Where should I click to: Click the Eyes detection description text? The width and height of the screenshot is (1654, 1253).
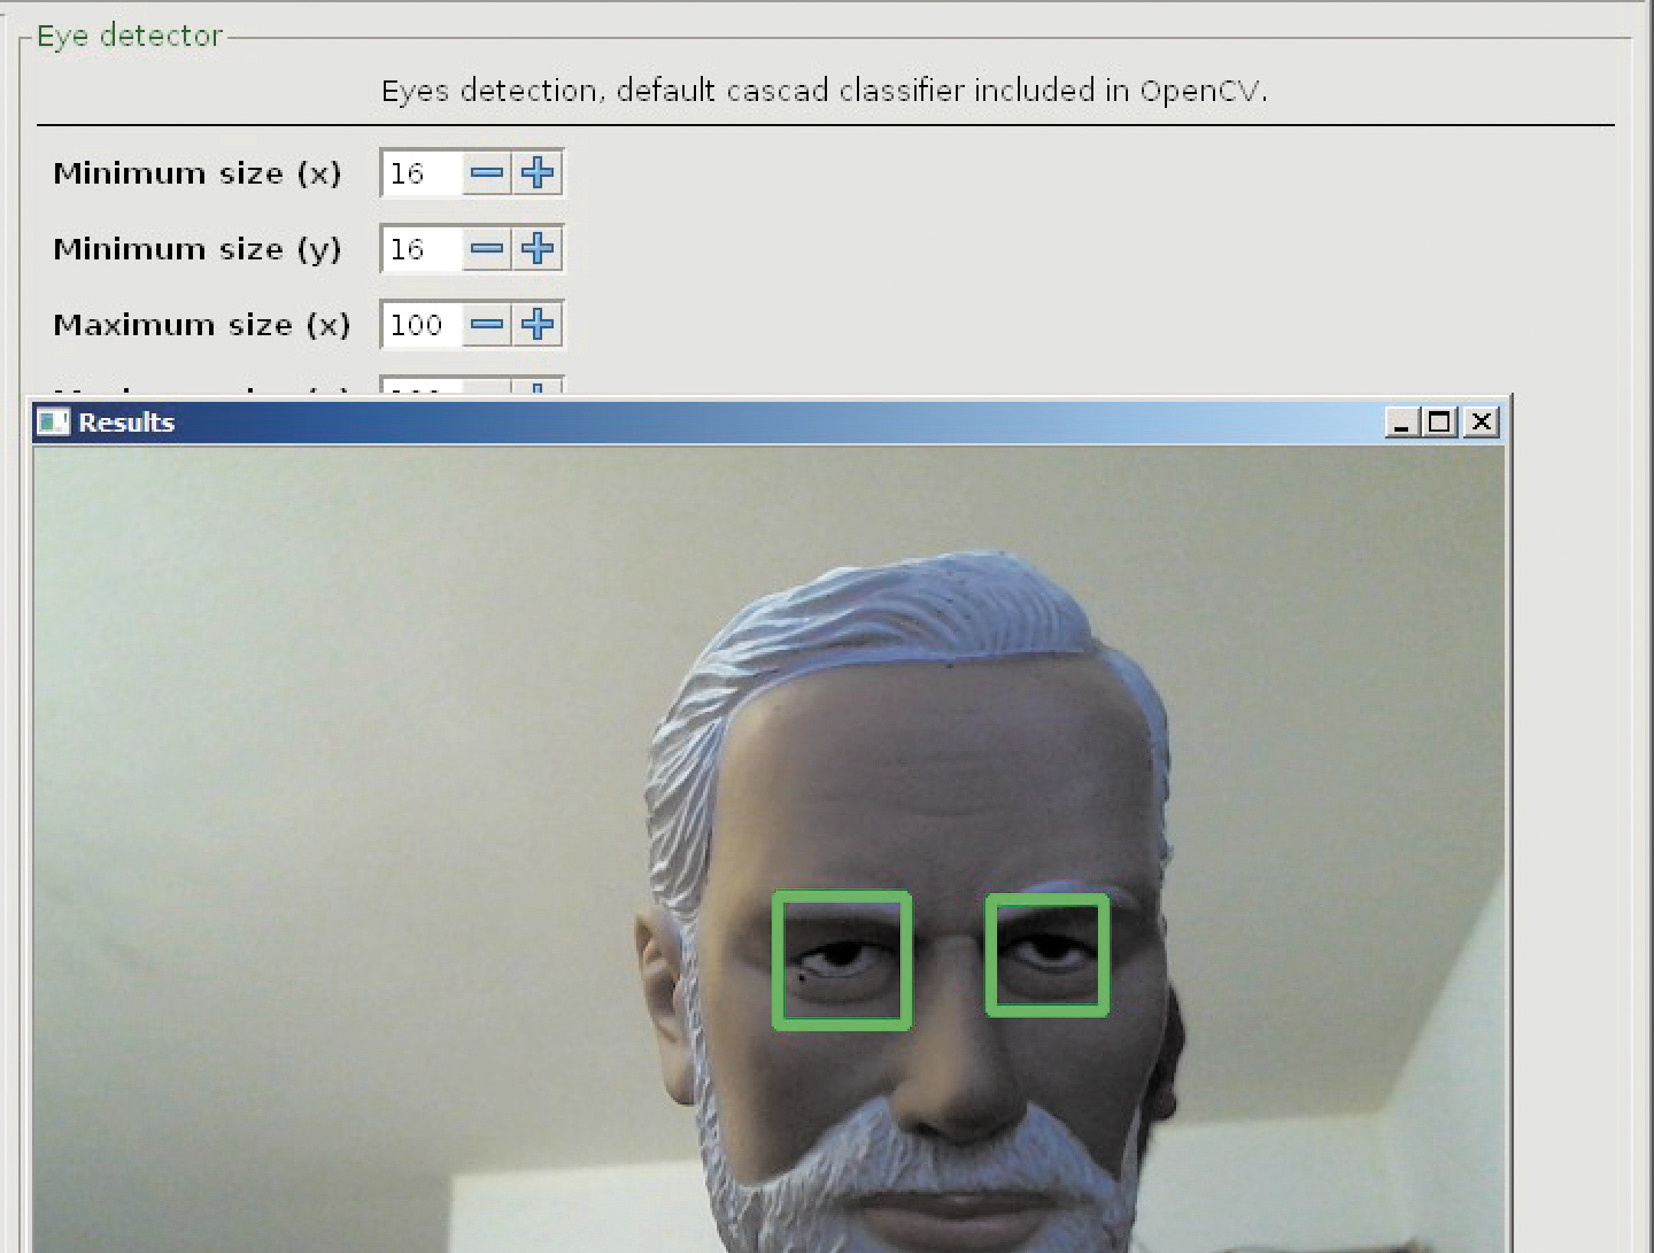tap(824, 91)
